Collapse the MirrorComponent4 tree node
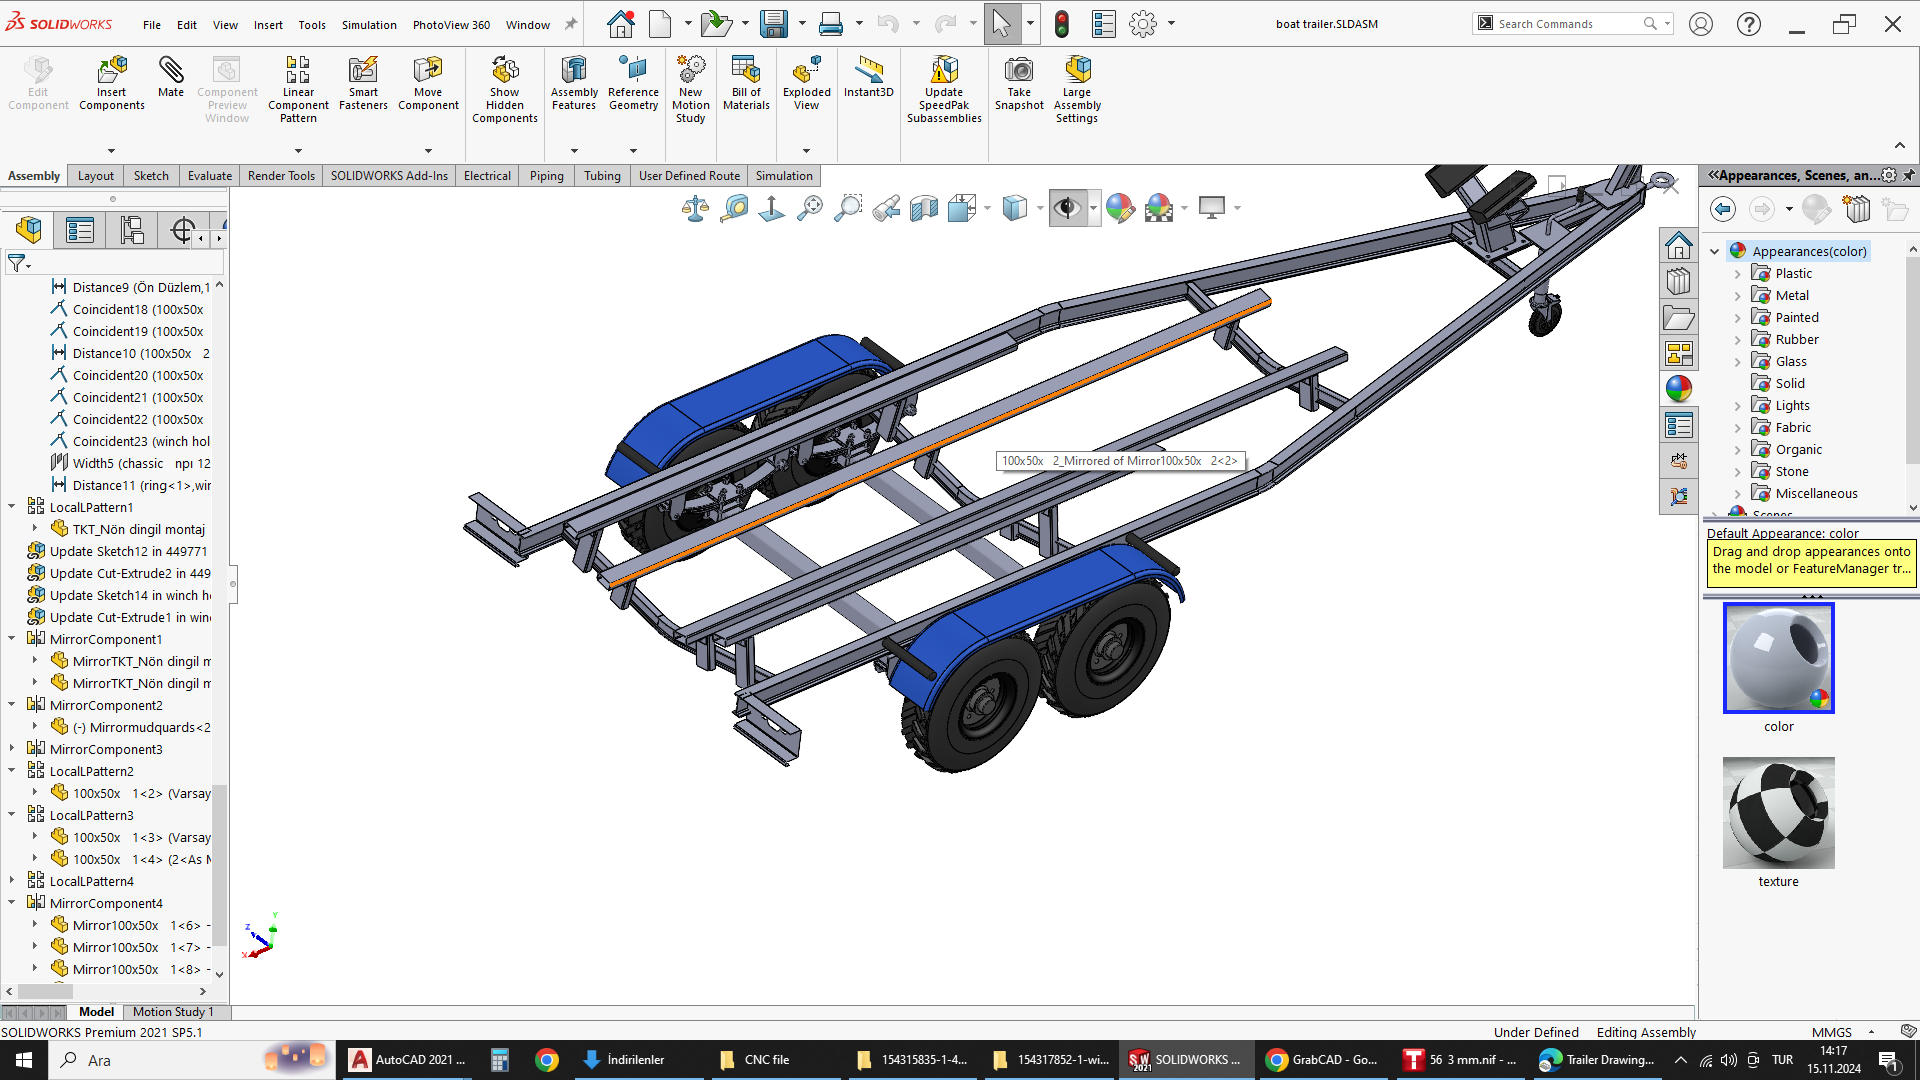This screenshot has height=1080, width=1920. click(12, 903)
